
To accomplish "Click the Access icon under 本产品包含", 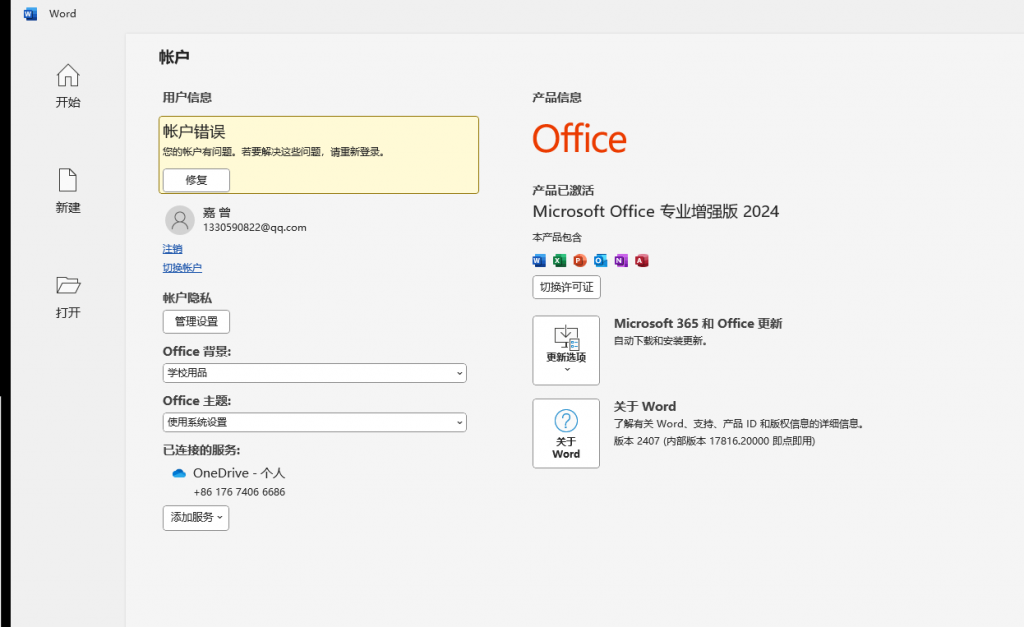I will [x=642, y=261].
